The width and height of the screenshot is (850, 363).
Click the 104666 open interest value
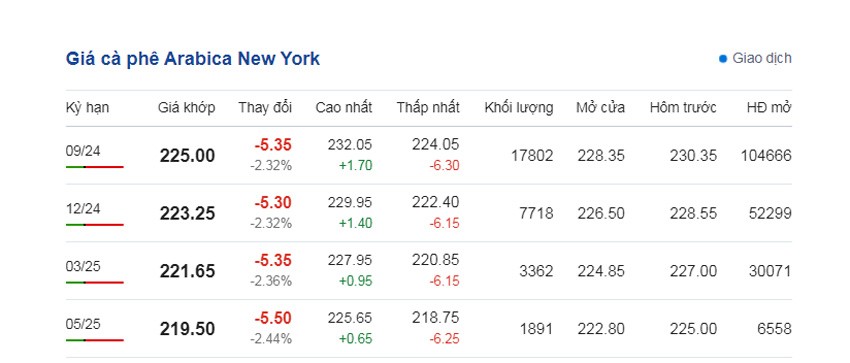pyautogui.click(x=766, y=156)
